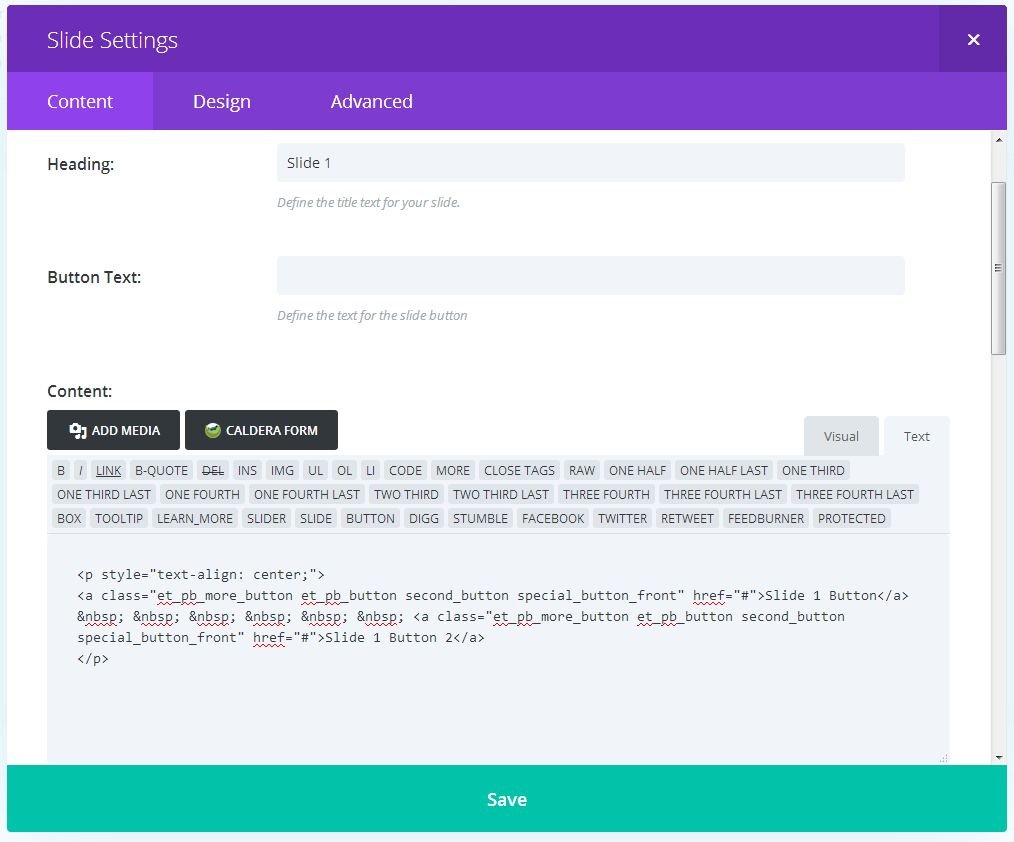Save the slide settings
The image size is (1014, 842).
click(x=506, y=799)
